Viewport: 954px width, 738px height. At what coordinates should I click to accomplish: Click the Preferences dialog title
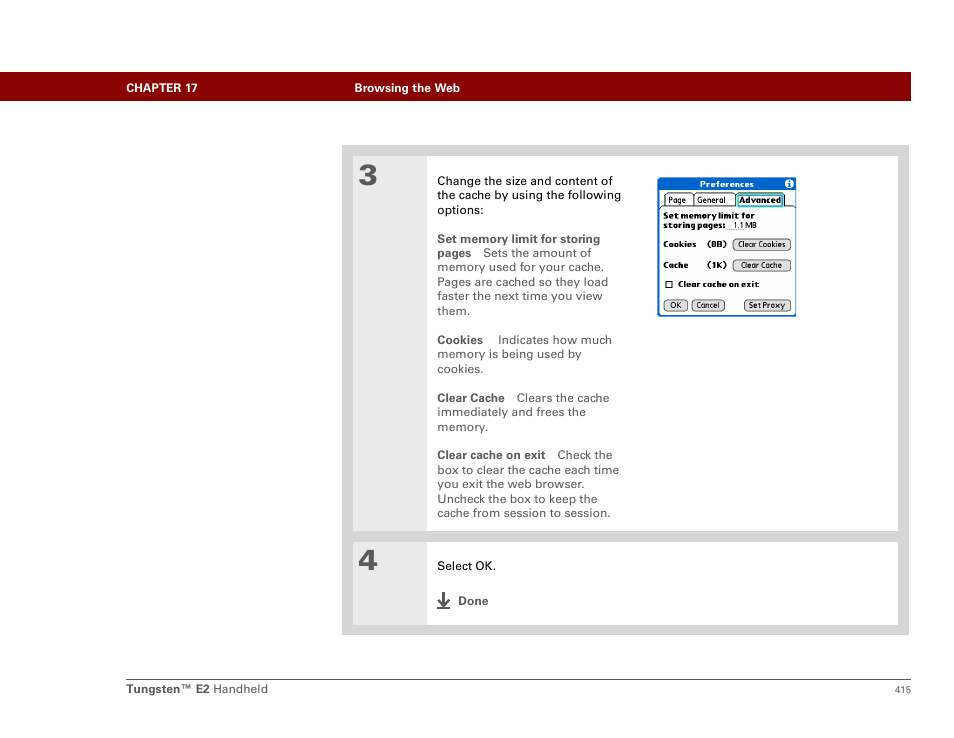[x=726, y=184]
